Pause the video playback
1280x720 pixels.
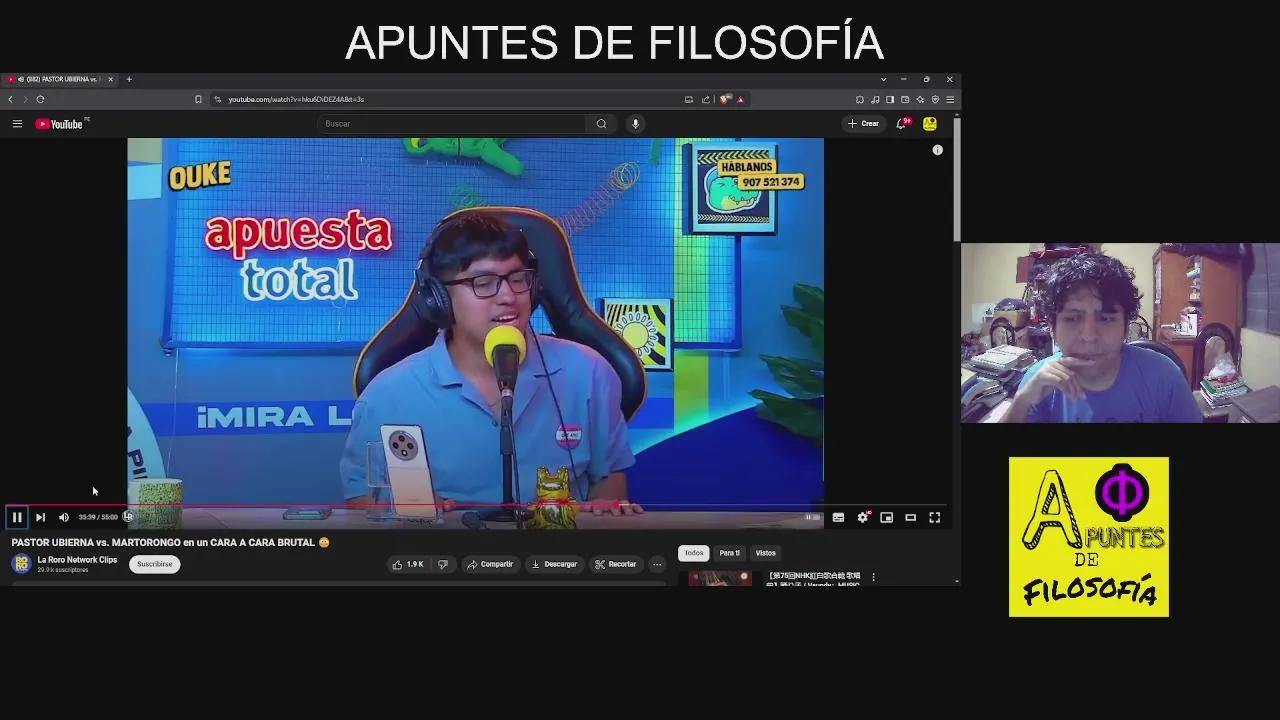coord(17,517)
